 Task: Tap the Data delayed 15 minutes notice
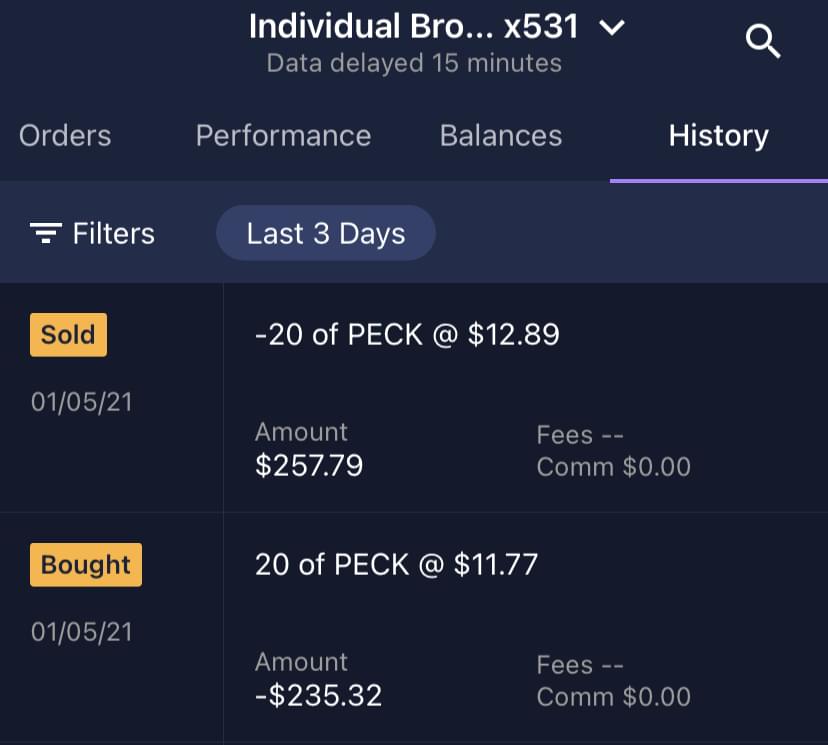(x=414, y=63)
